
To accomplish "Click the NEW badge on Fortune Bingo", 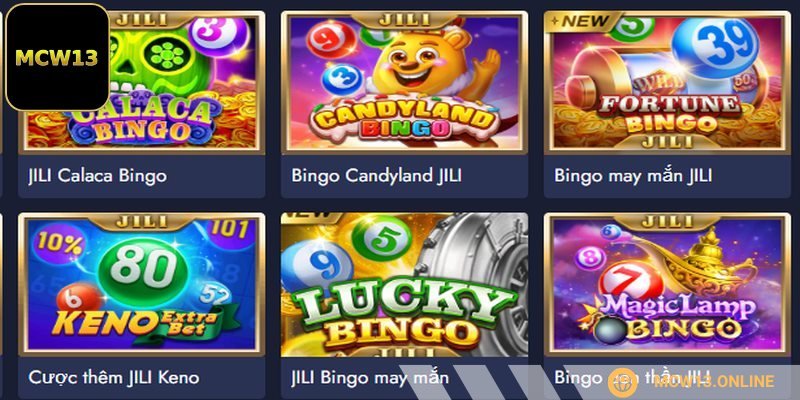I will click(x=579, y=21).
